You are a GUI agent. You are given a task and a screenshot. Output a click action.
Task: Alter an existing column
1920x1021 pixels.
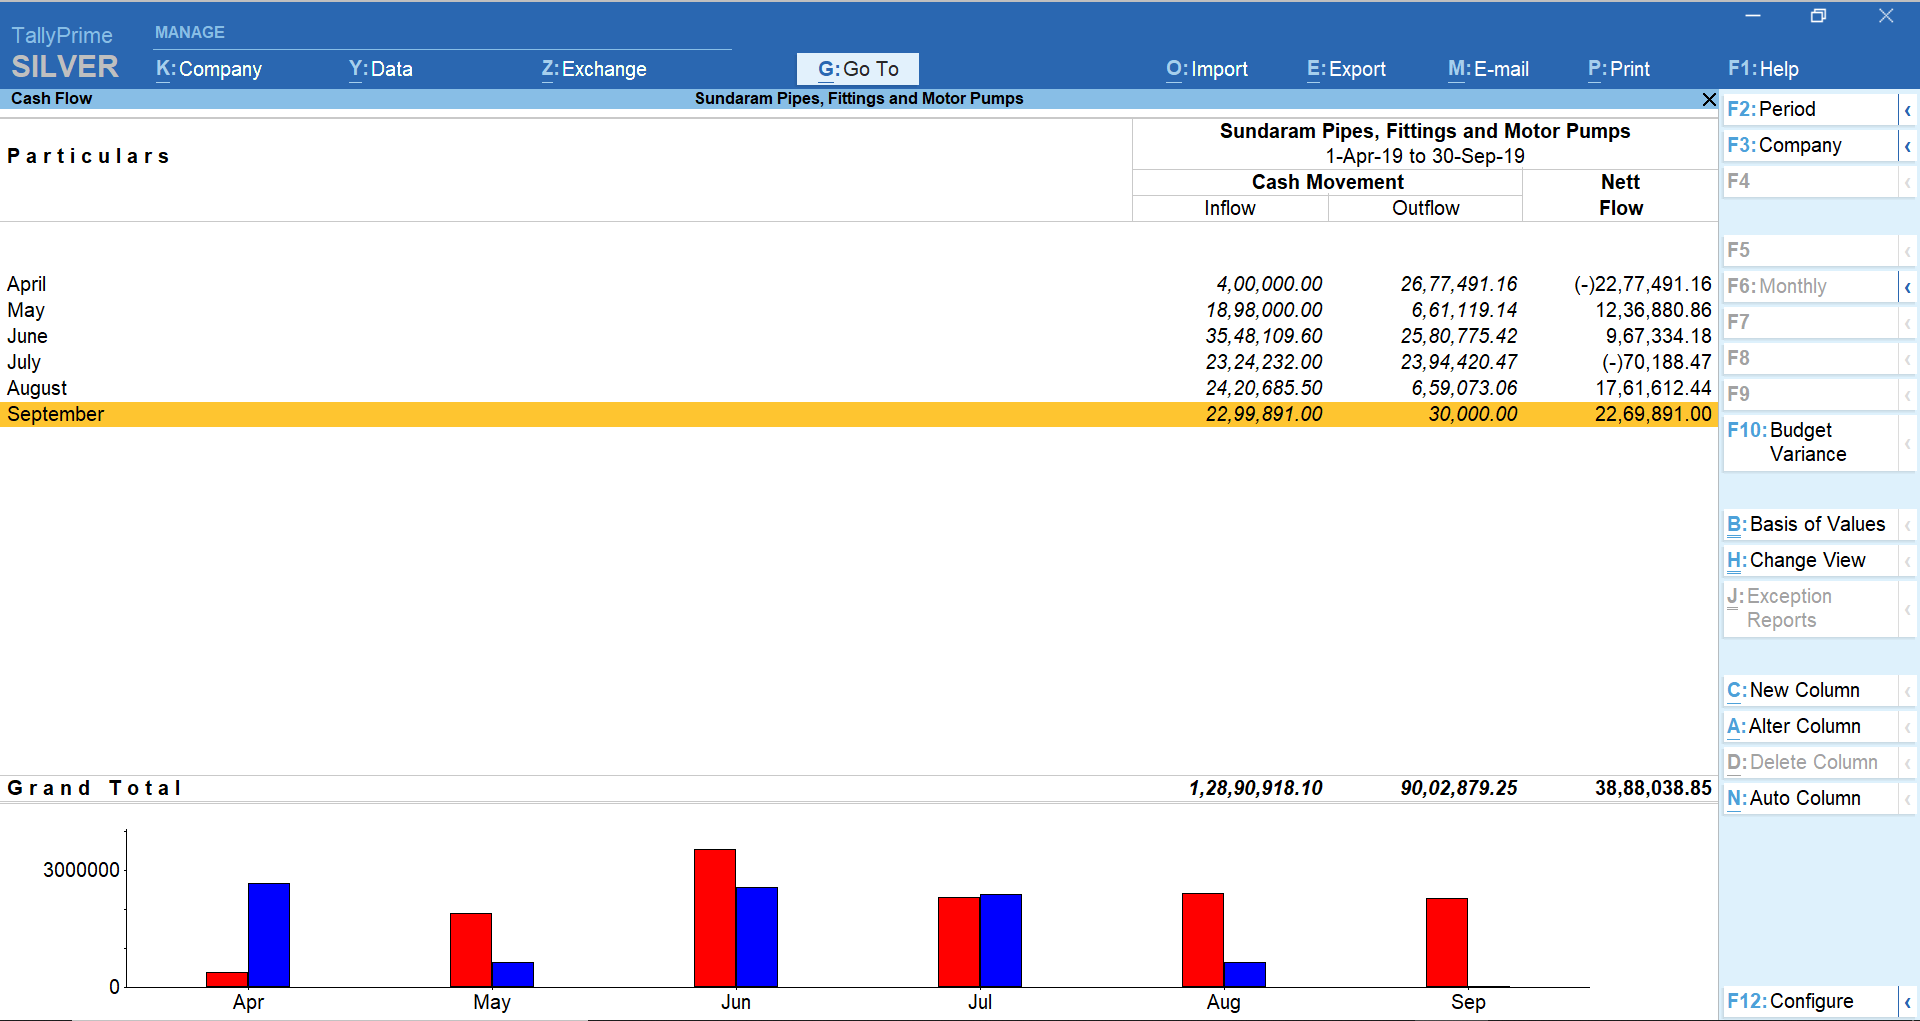pos(1794,726)
